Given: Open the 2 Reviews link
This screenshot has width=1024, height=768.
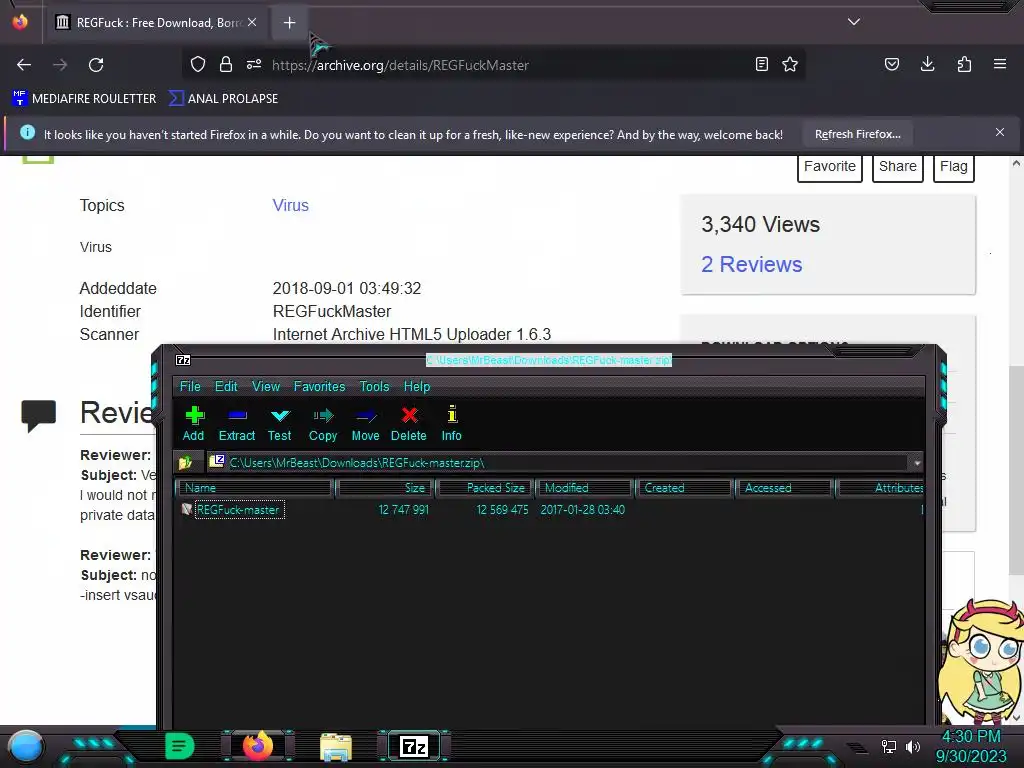Looking at the screenshot, I should pos(751,264).
